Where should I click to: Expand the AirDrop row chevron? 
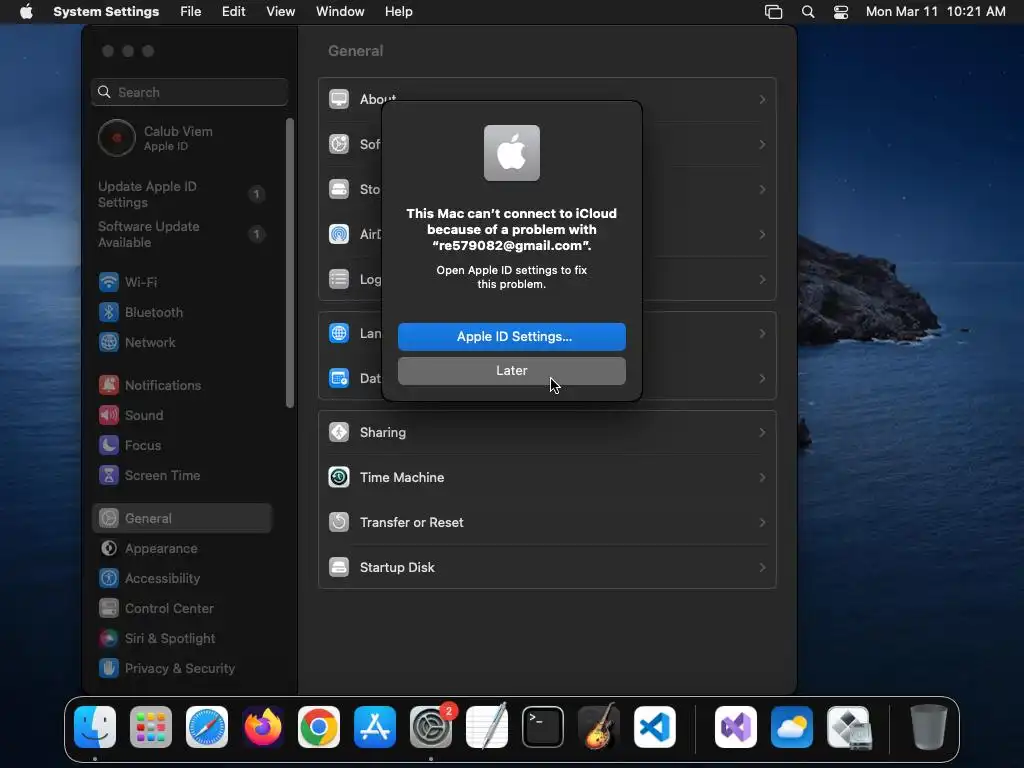(762, 234)
